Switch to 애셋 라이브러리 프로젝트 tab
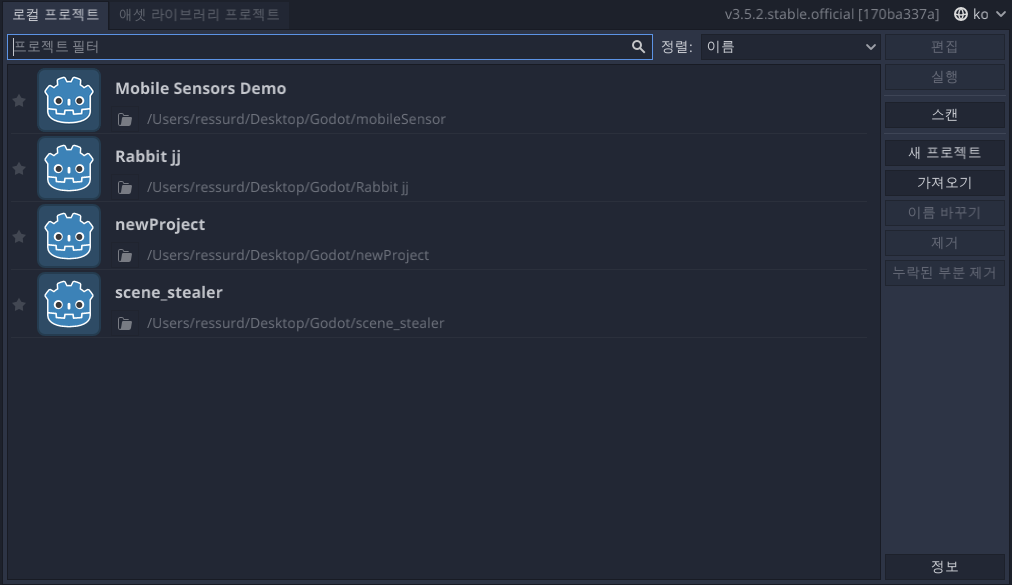Viewport: 1012px width, 585px height. (x=199, y=14)
